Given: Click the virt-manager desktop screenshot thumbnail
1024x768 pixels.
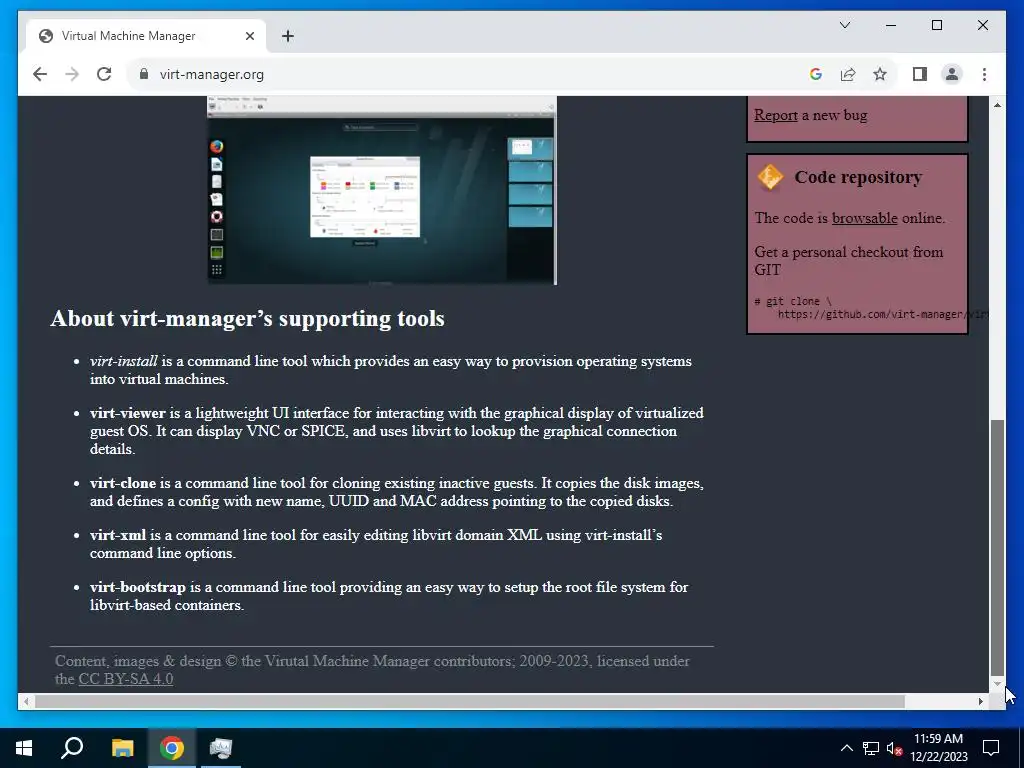Looking at the screenshot, I should pos(382,190).
